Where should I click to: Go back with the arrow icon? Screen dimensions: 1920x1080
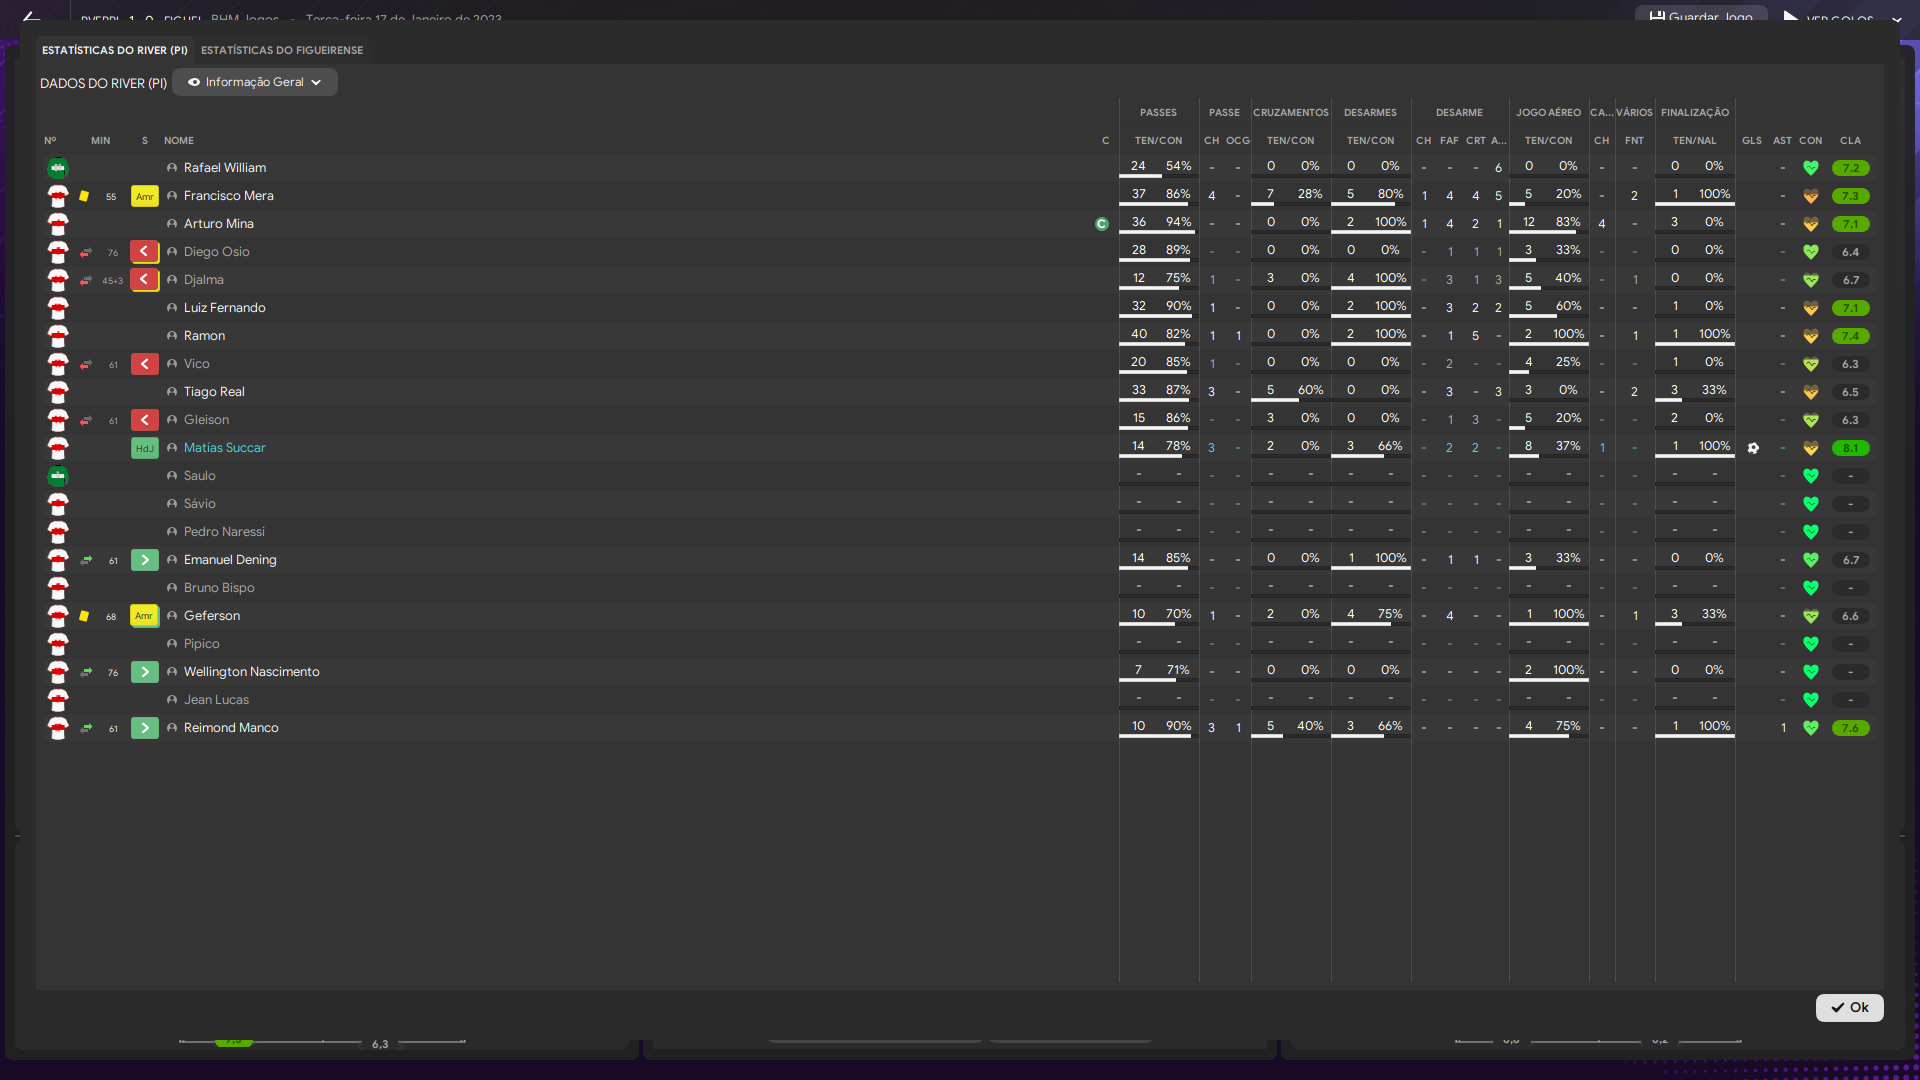[31, 17]
